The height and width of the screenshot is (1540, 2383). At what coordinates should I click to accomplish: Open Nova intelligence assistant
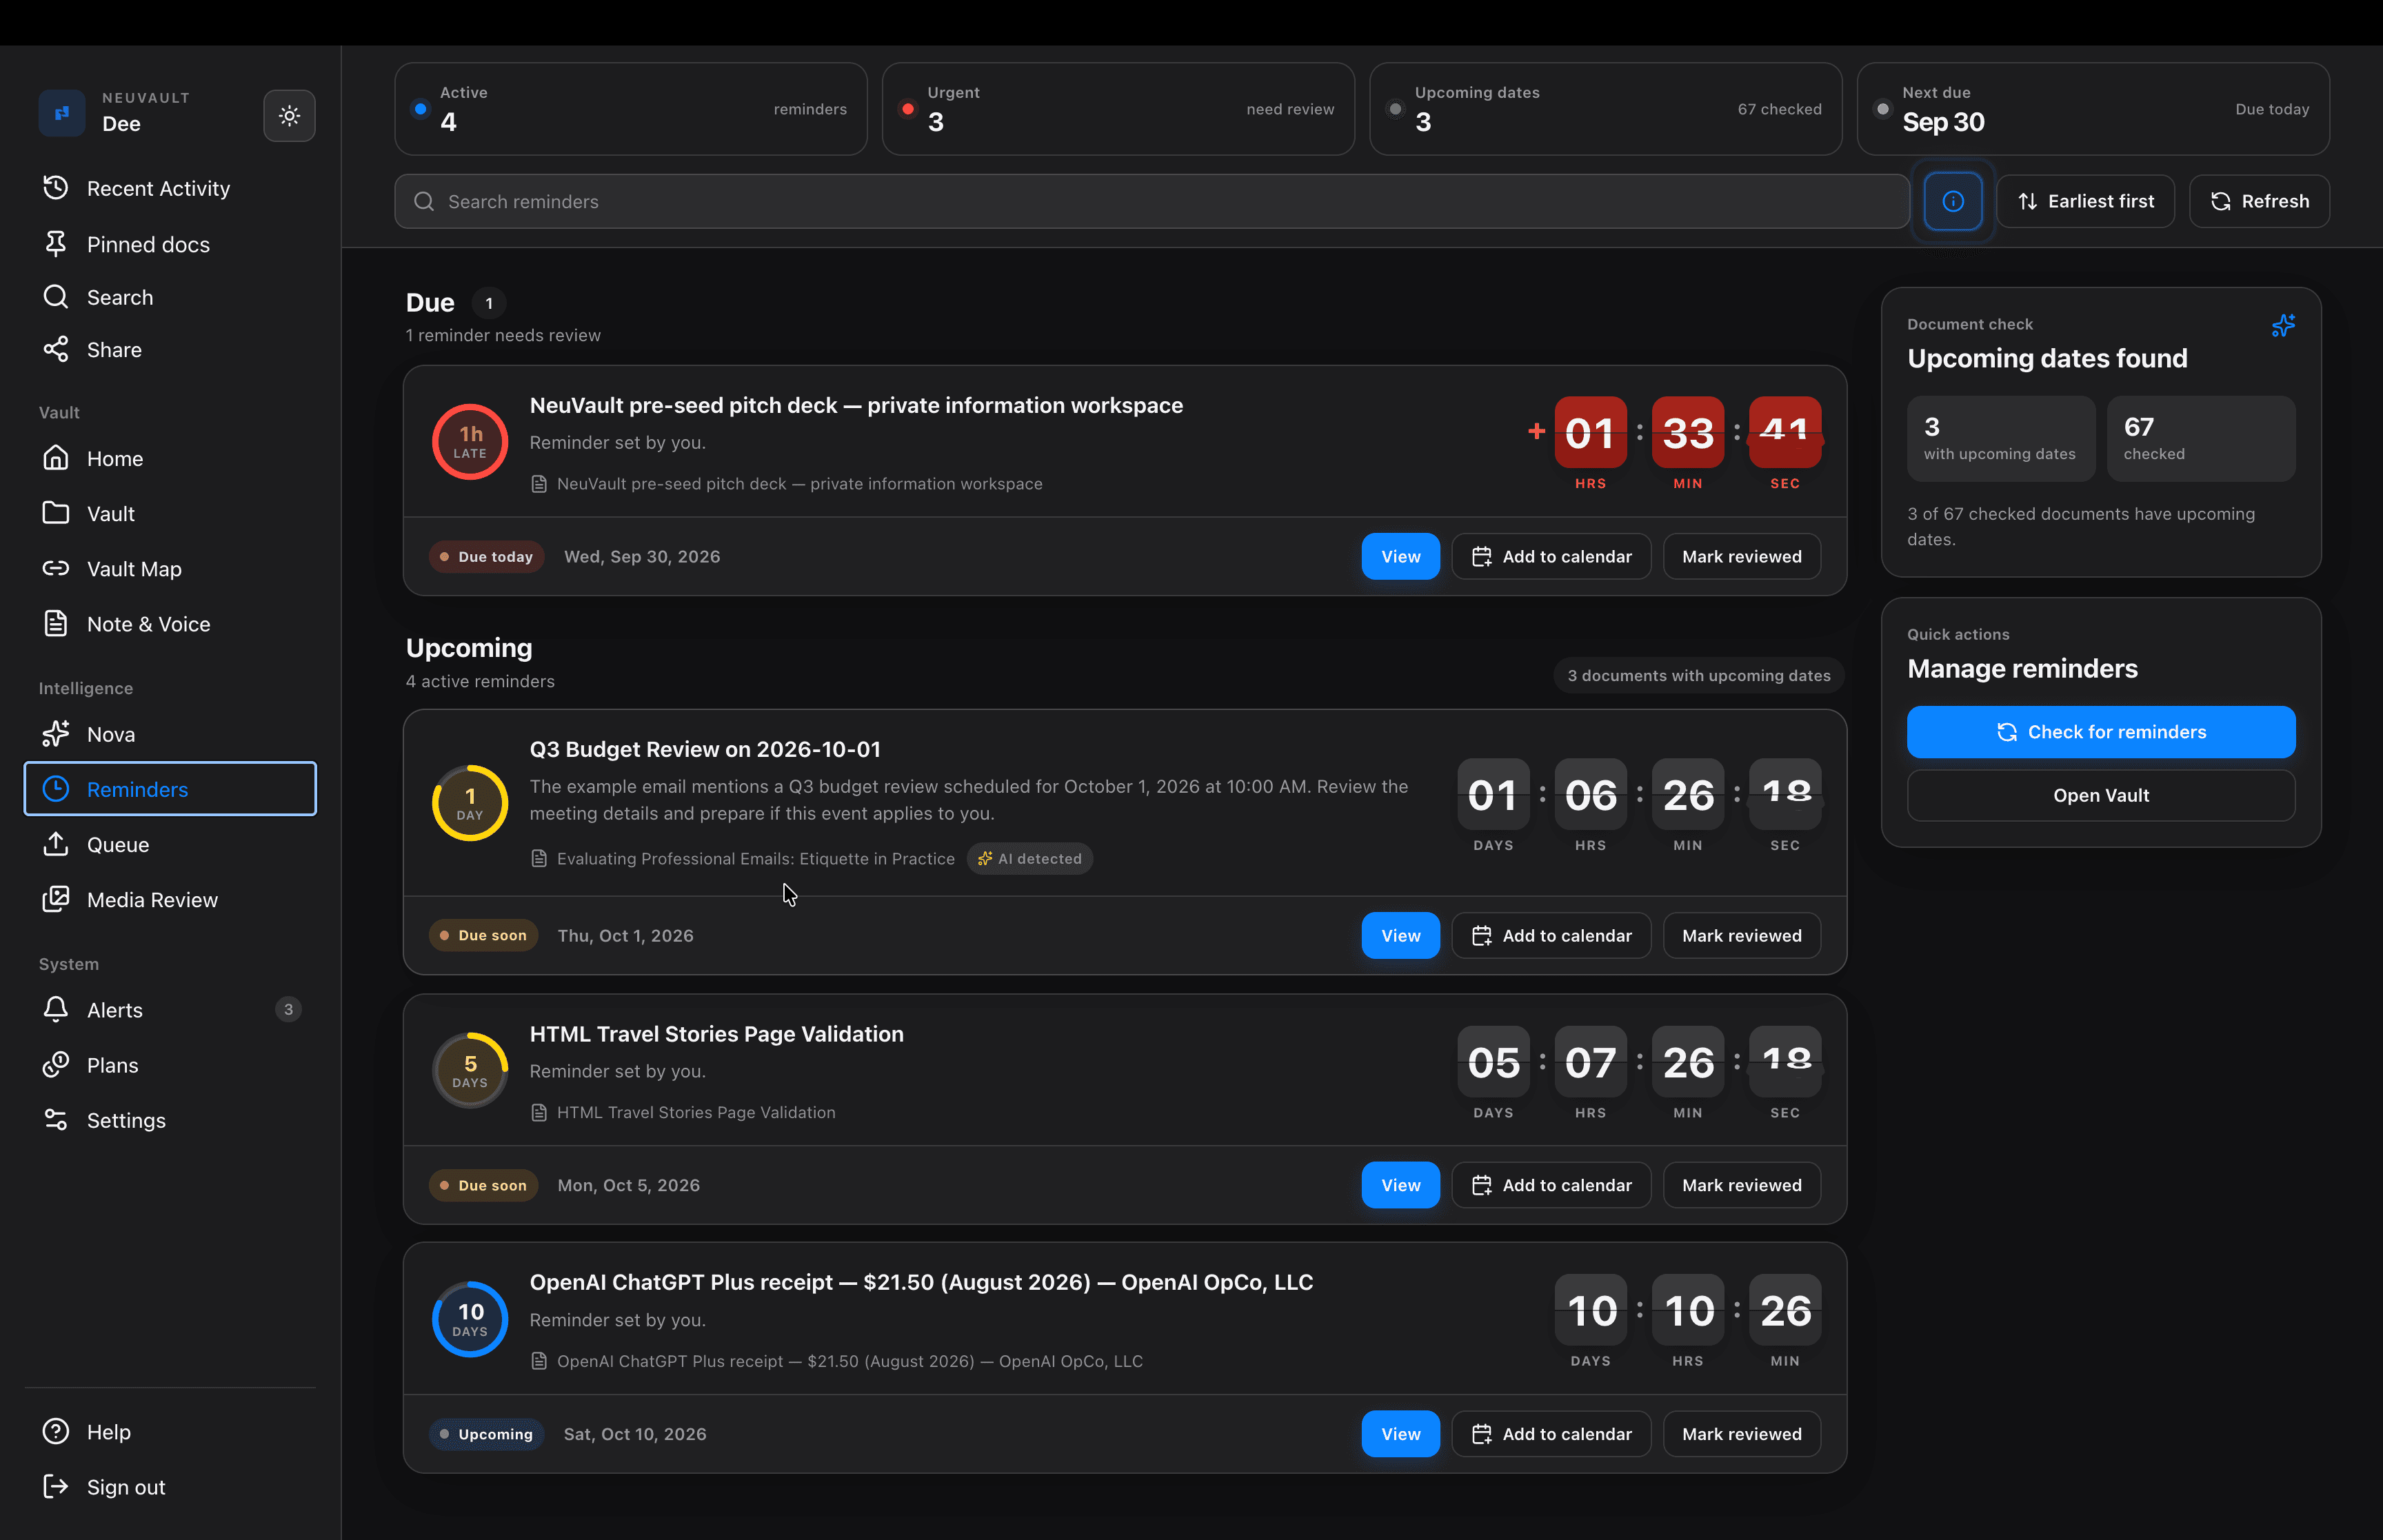[x=170, y=734]
